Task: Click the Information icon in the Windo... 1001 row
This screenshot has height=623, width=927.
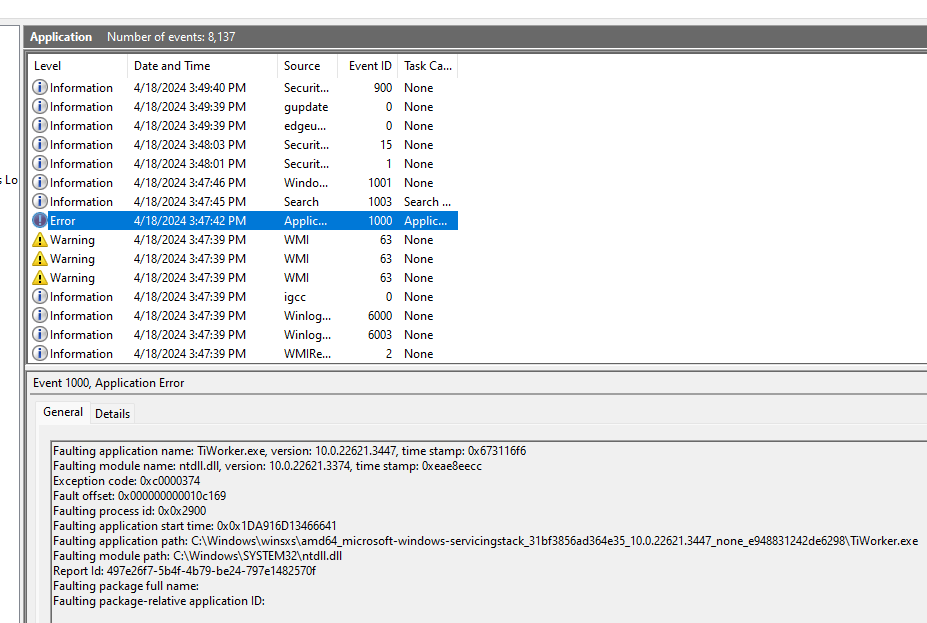Action: tap(40, 182)
